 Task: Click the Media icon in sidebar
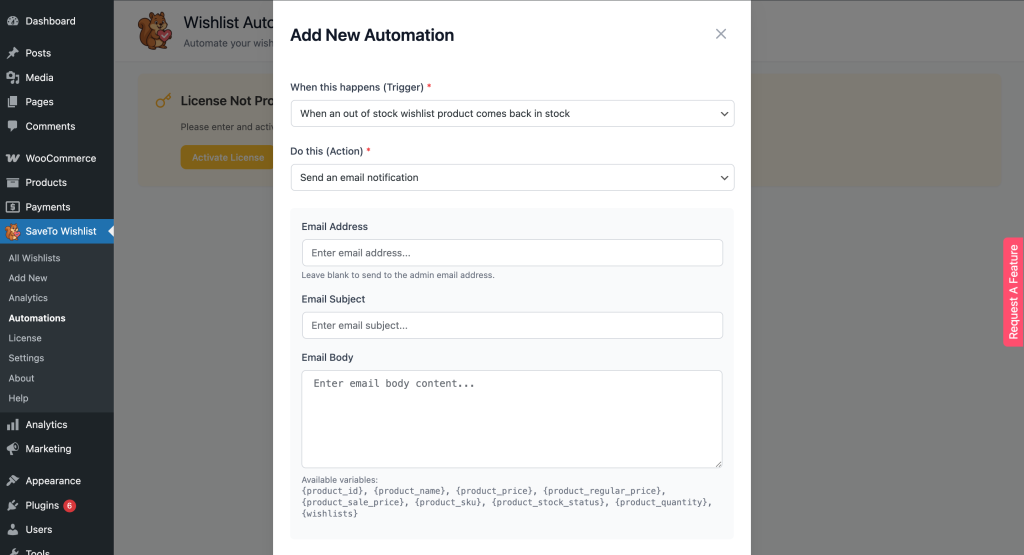tap(13, 77)
